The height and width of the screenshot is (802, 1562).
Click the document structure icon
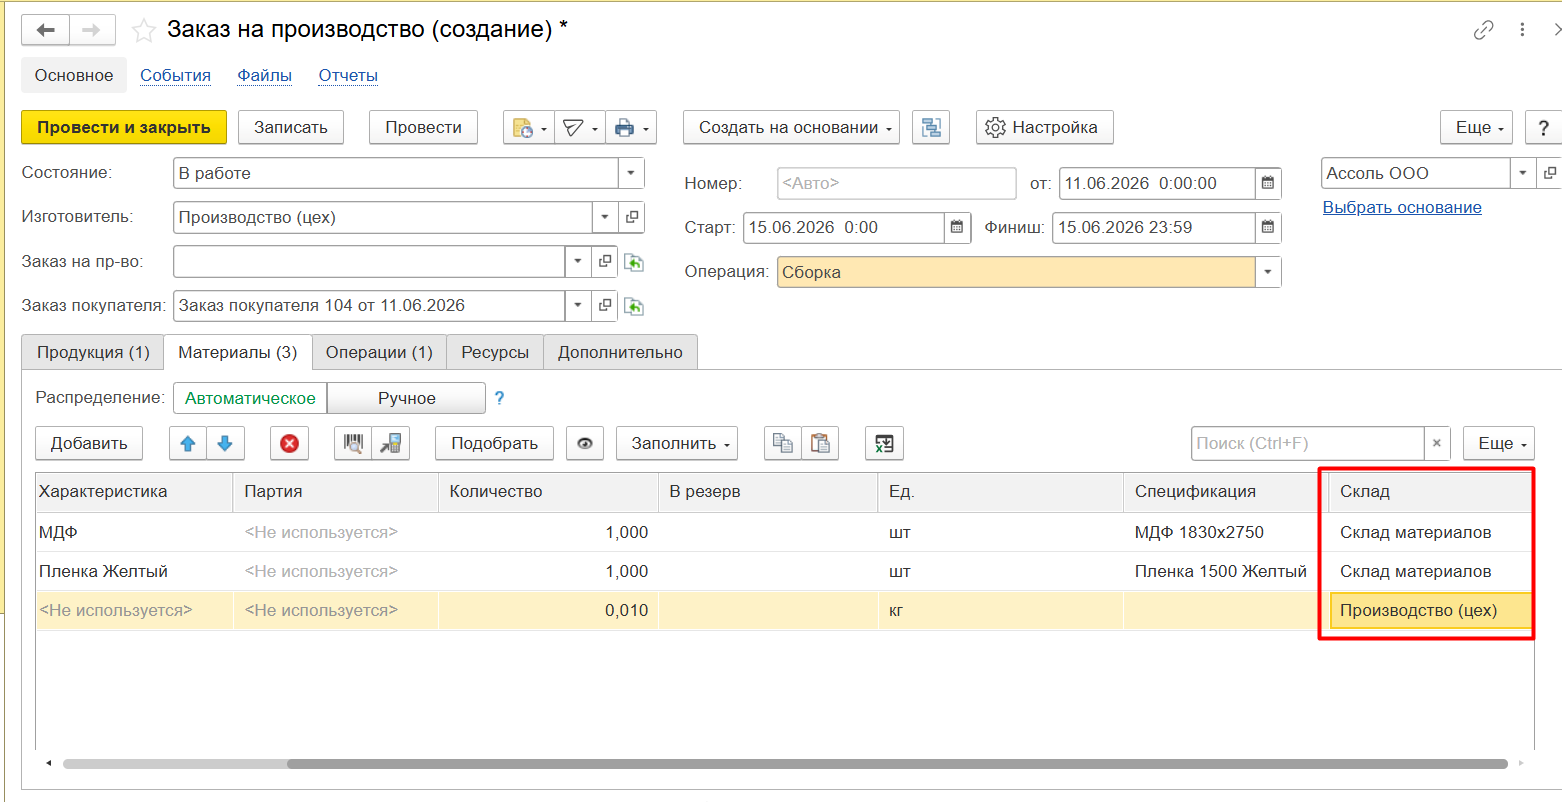pos(932,128)
